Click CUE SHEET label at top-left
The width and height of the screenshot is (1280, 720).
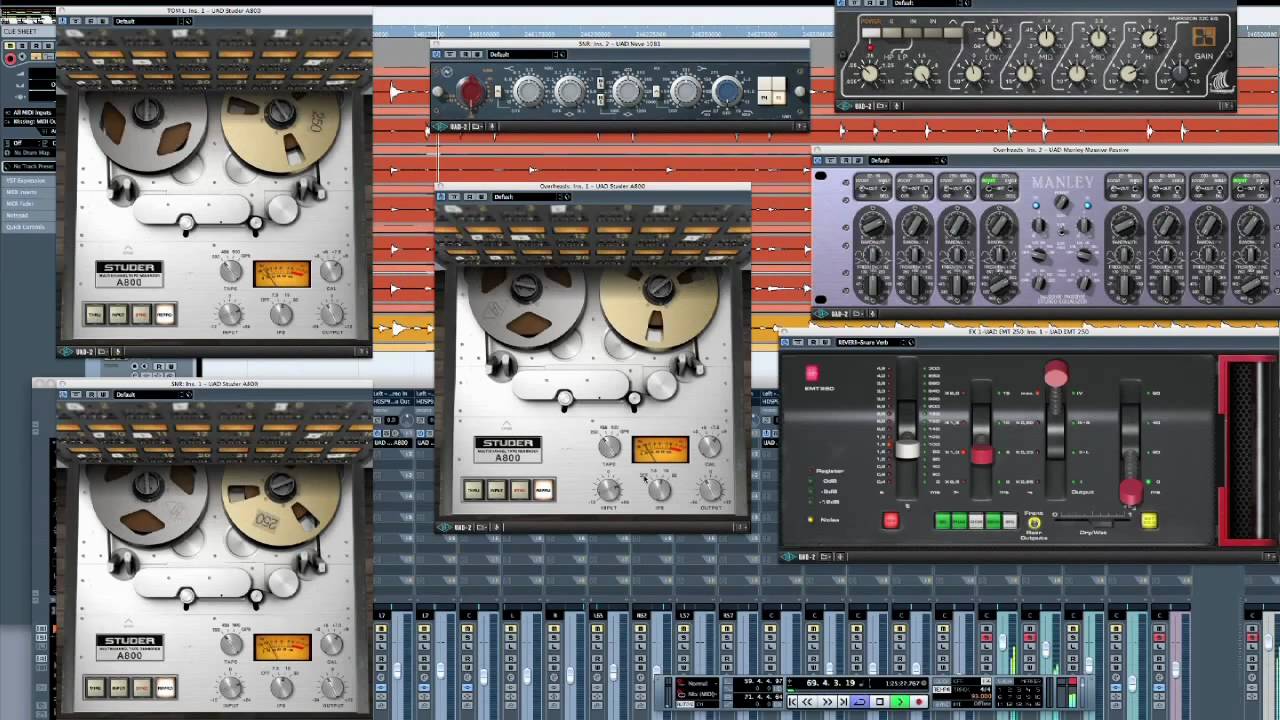[x=20, y=32]
